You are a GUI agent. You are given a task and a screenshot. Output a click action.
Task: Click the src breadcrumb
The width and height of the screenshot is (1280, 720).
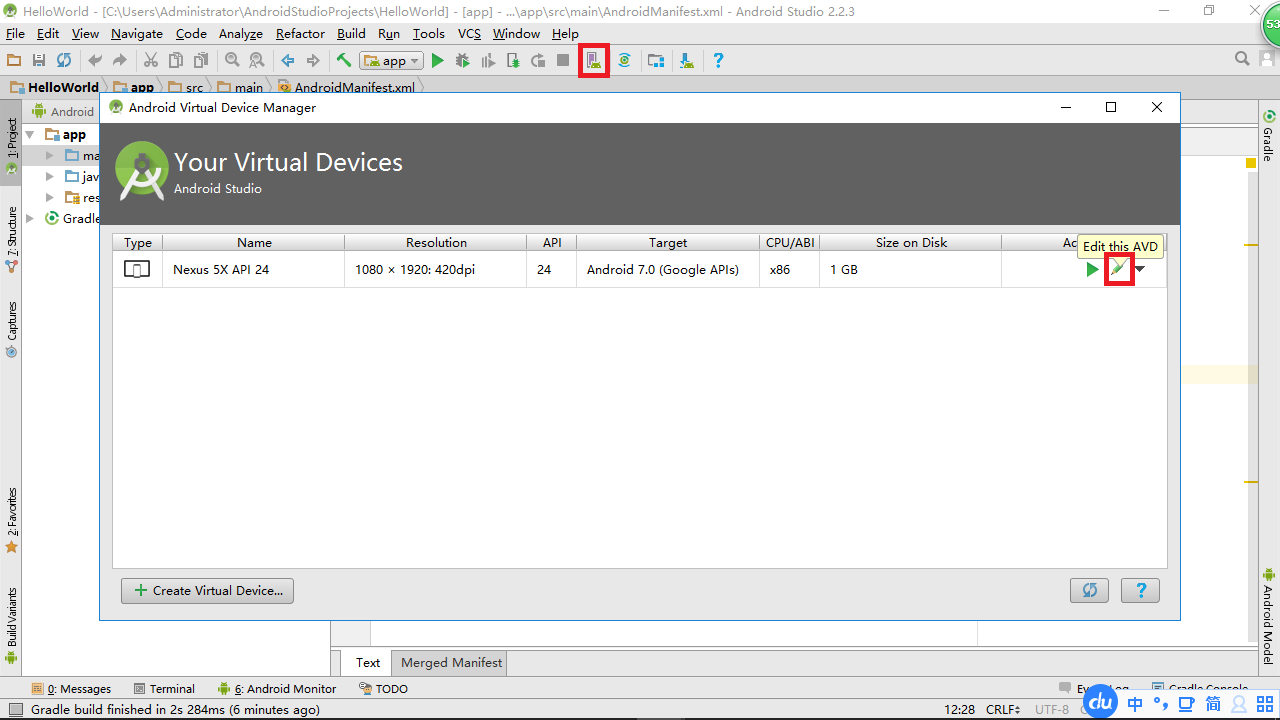tap(186, 87)
